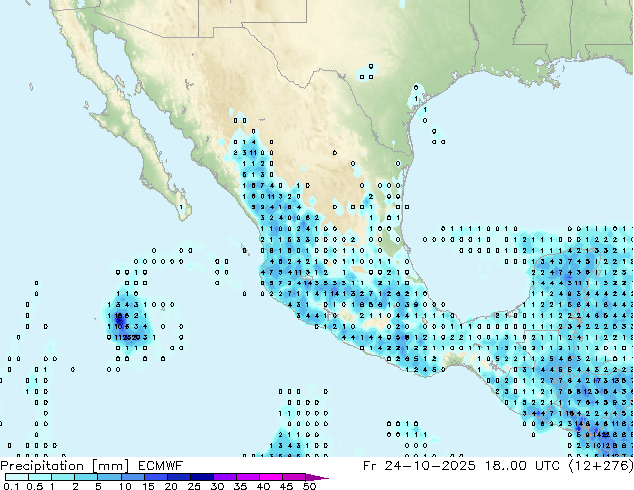Image resolution: width=634 pixels, height=490 pixels.
Task: Click the 25–30 mm dark blue swatch
Action: [201, 477]
